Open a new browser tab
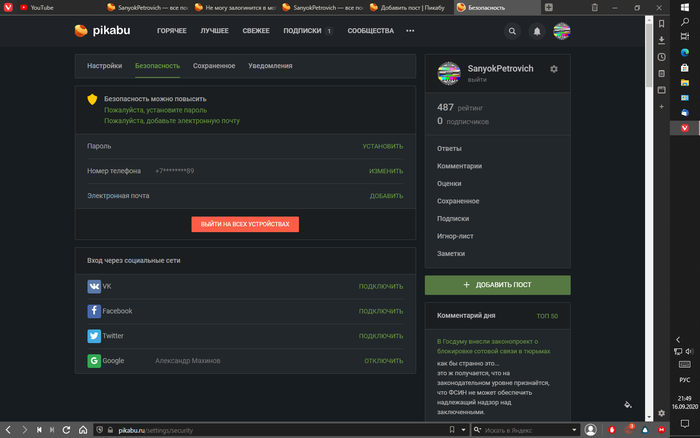 (x=549, y=7)
